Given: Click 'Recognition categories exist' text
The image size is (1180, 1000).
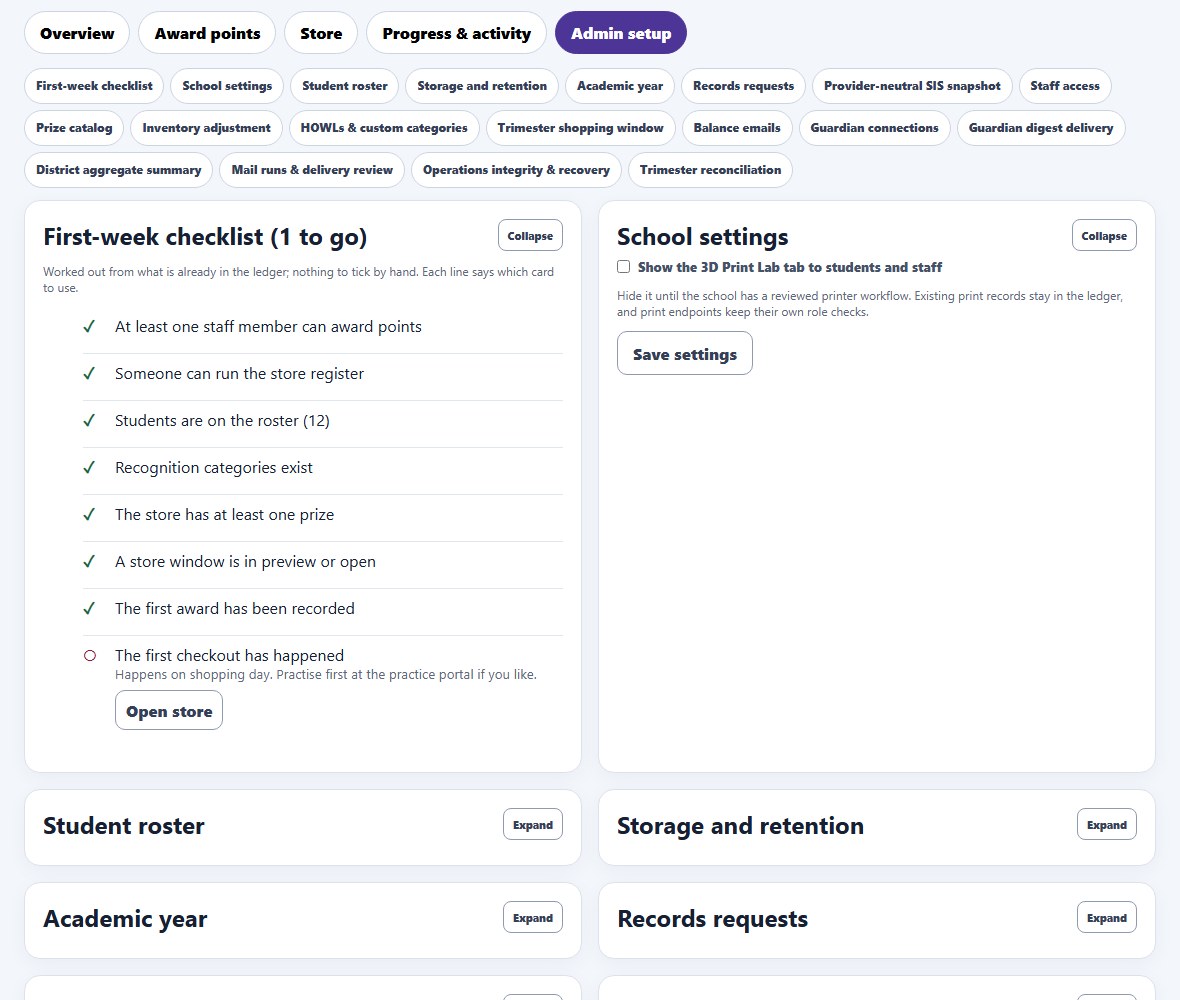Looking at the screenshot, I should point(214,467).
